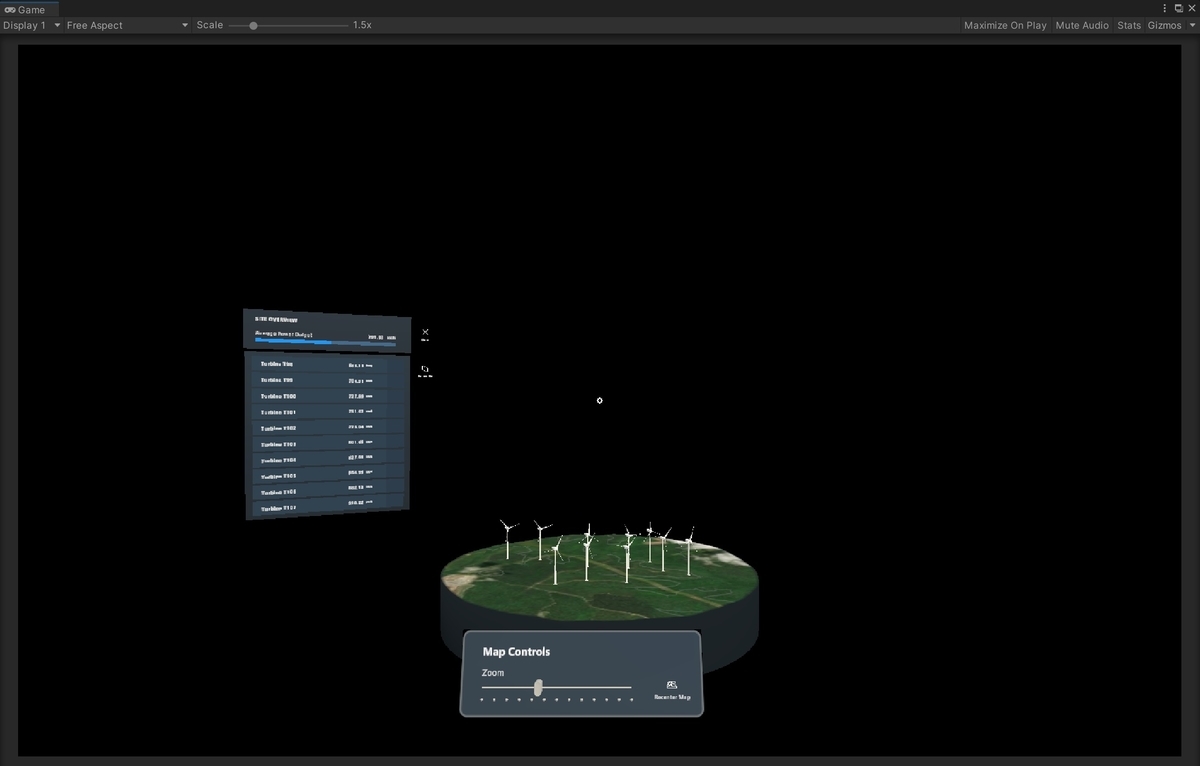
Task: Open the Display 1 dropdown
Action: click(31, 25)
